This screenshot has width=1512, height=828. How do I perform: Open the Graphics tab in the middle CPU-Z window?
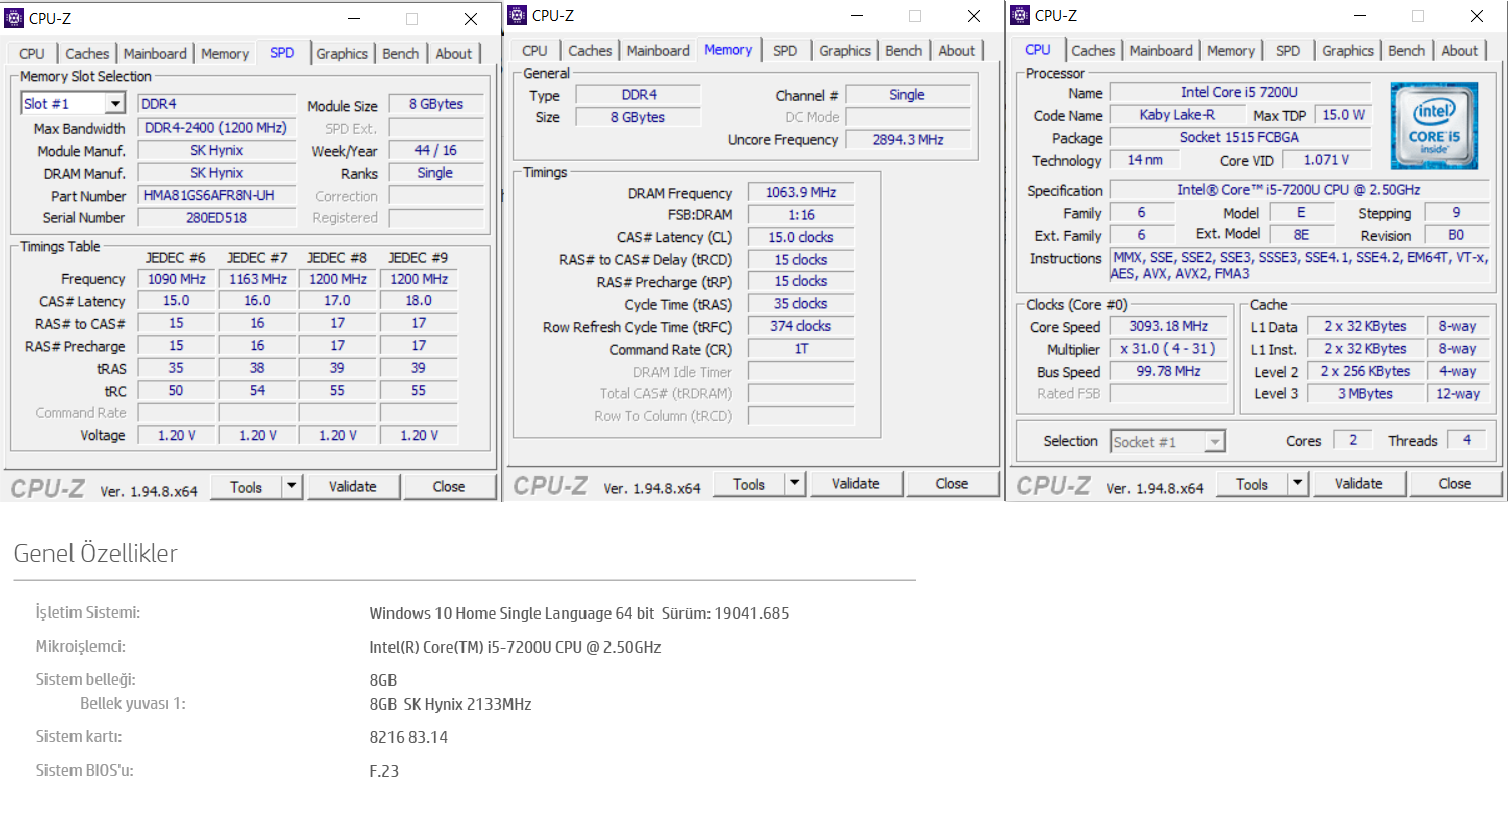pos(845,51)
